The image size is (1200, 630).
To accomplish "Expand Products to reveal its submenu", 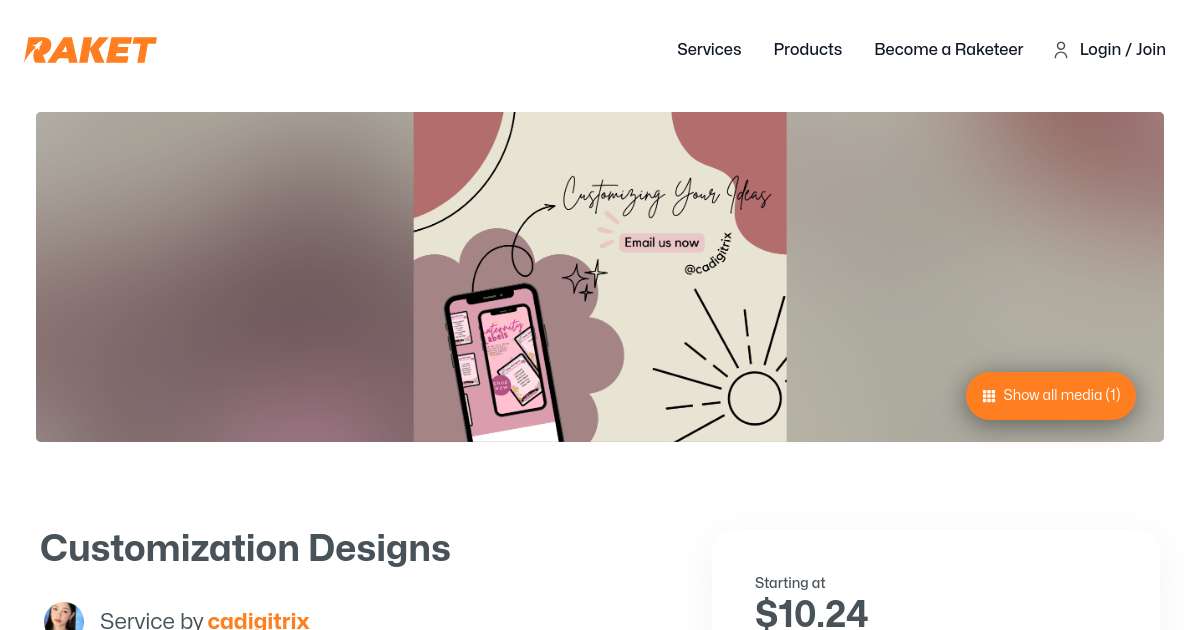I will (x=808, y=50).
